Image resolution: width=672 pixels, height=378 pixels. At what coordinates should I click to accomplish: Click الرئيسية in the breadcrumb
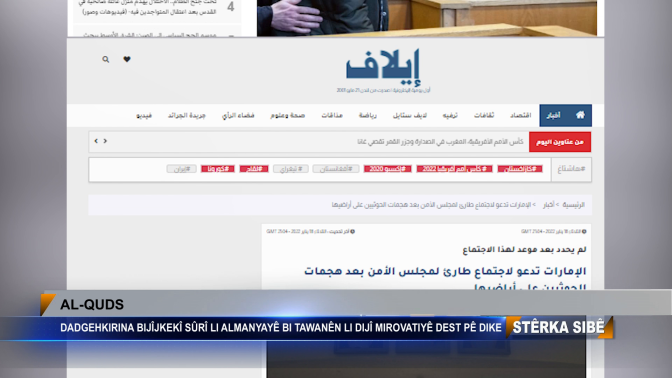pyautogui.click(x=573, y=205)
